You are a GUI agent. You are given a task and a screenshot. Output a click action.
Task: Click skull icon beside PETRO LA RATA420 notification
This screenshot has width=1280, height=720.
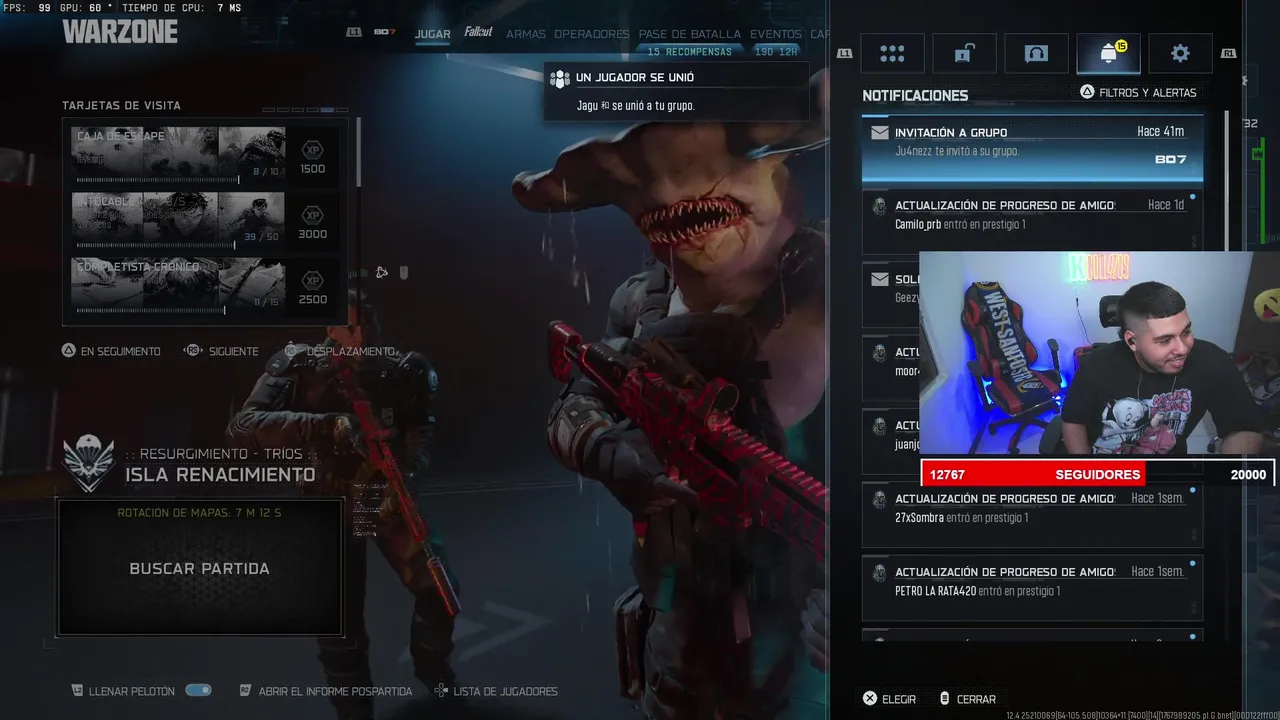pyautogui.click(x=879, y=574)
